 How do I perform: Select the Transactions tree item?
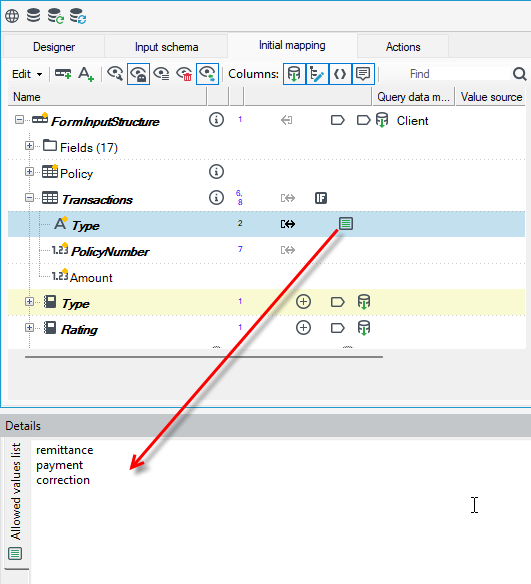pos(97,200)
